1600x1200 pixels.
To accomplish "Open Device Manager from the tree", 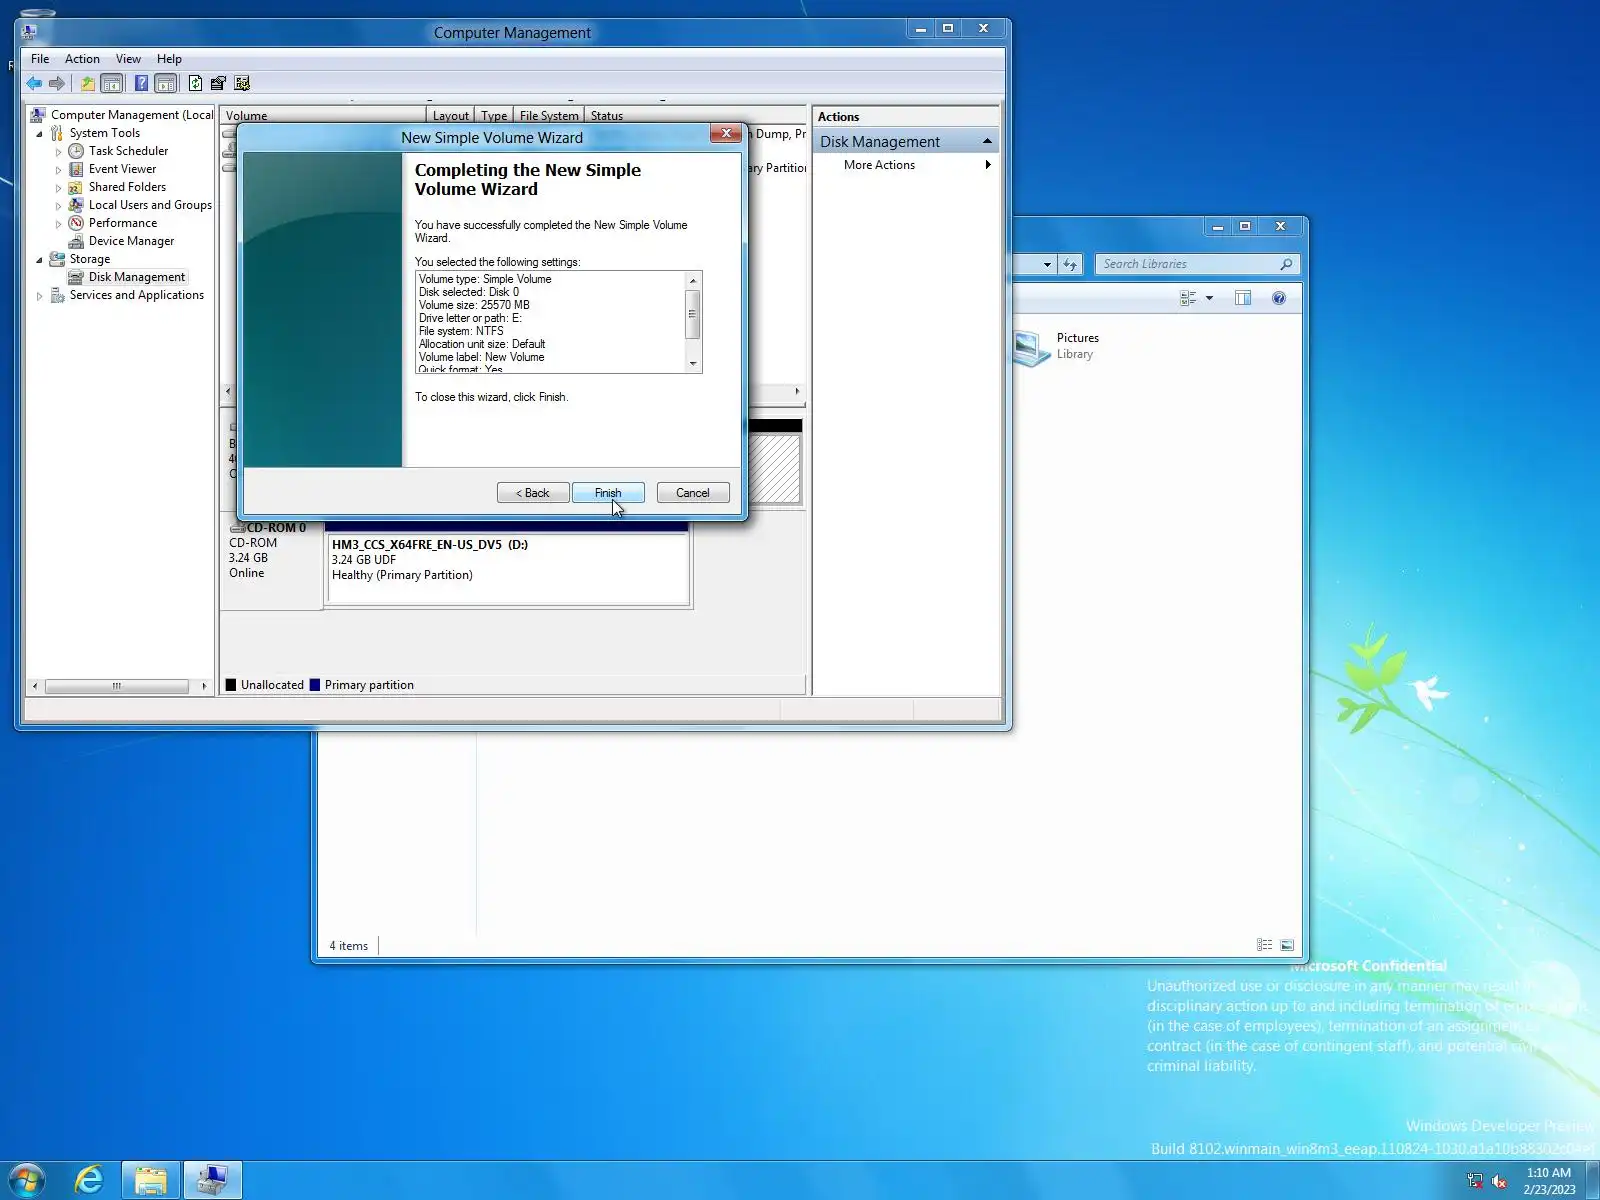I will (x=131, y=241).
